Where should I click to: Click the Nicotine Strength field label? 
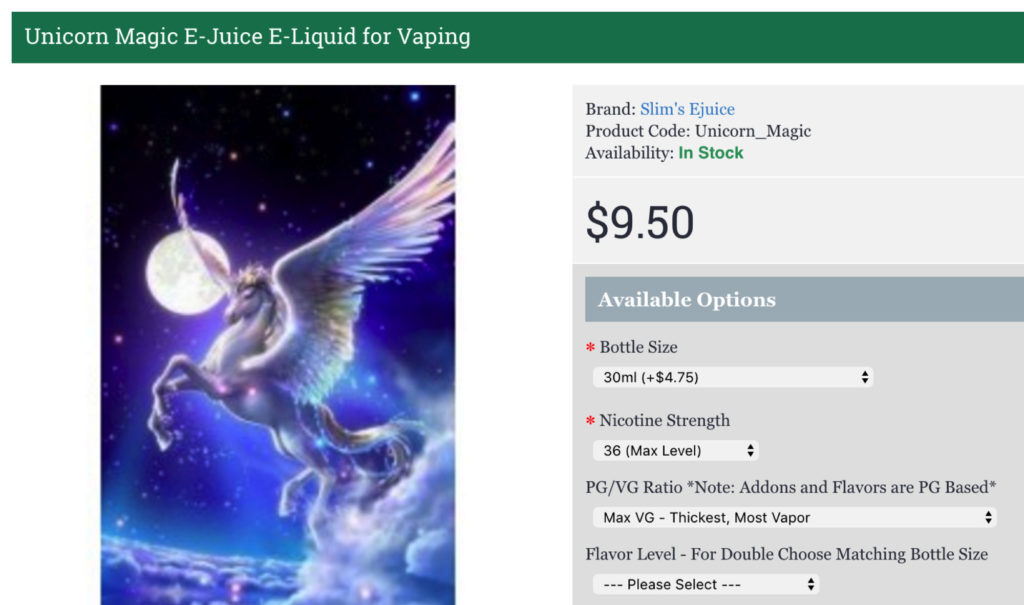pos(664,421)
